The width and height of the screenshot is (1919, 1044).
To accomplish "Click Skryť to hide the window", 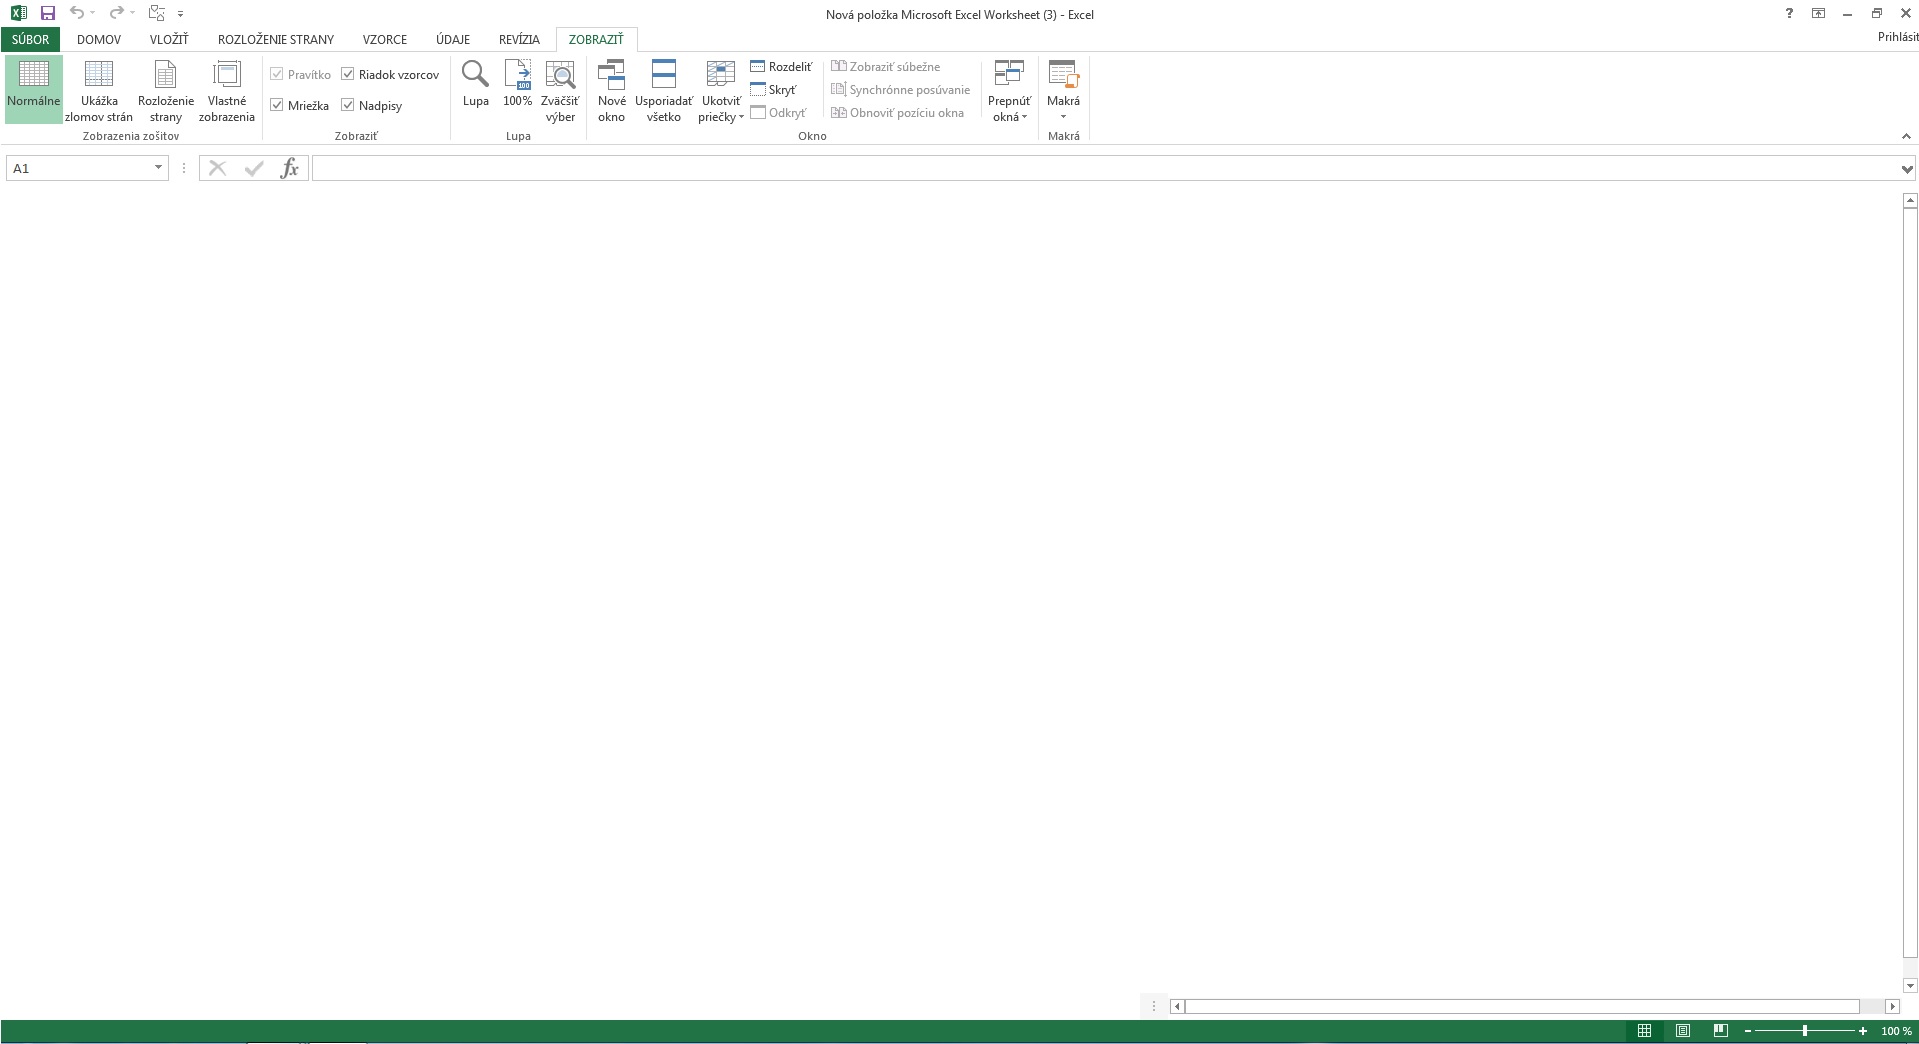I will click(773, 90).
